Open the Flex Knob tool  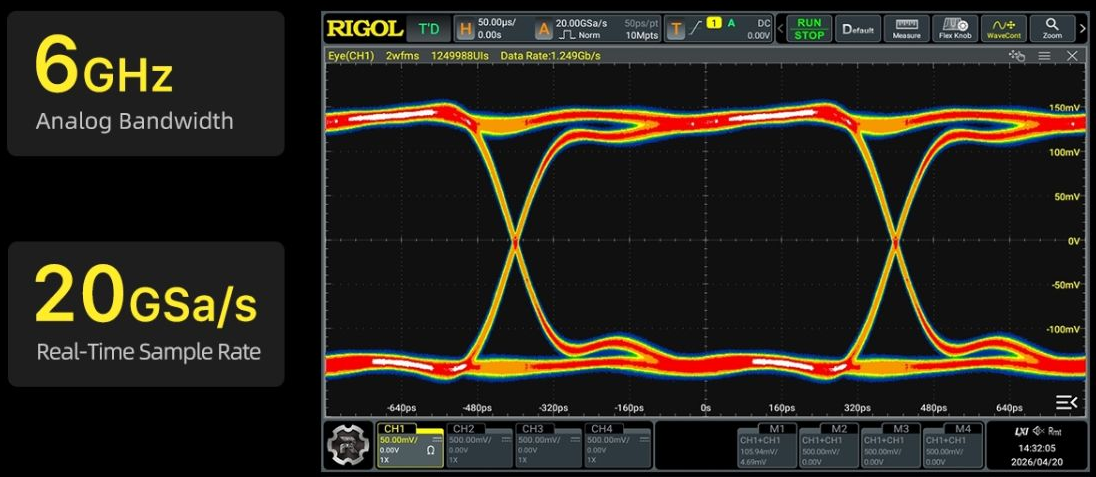(955, 29)
